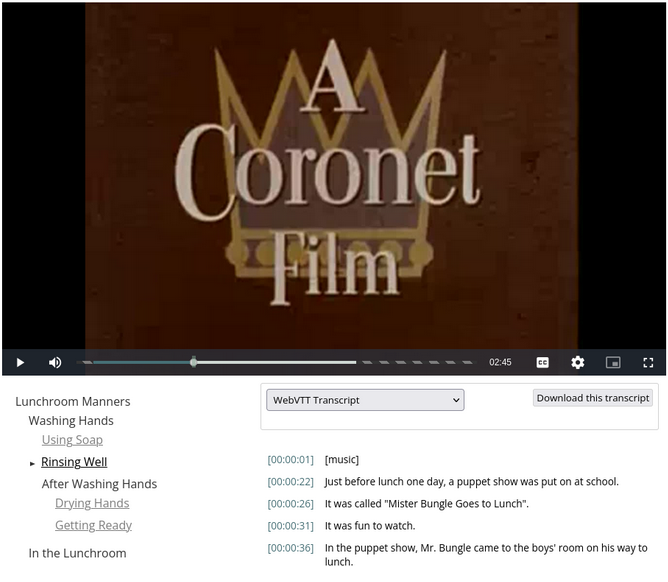This screenshot has width=668, height=582.
Task: Mute the volume speaker icon
Action: tap(55, 362)
